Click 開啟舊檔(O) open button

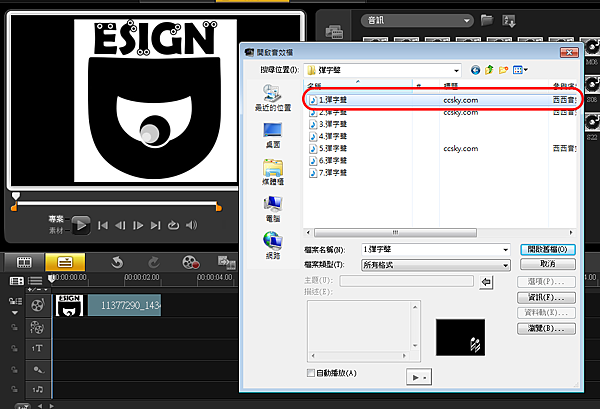[x=548, y=249]
